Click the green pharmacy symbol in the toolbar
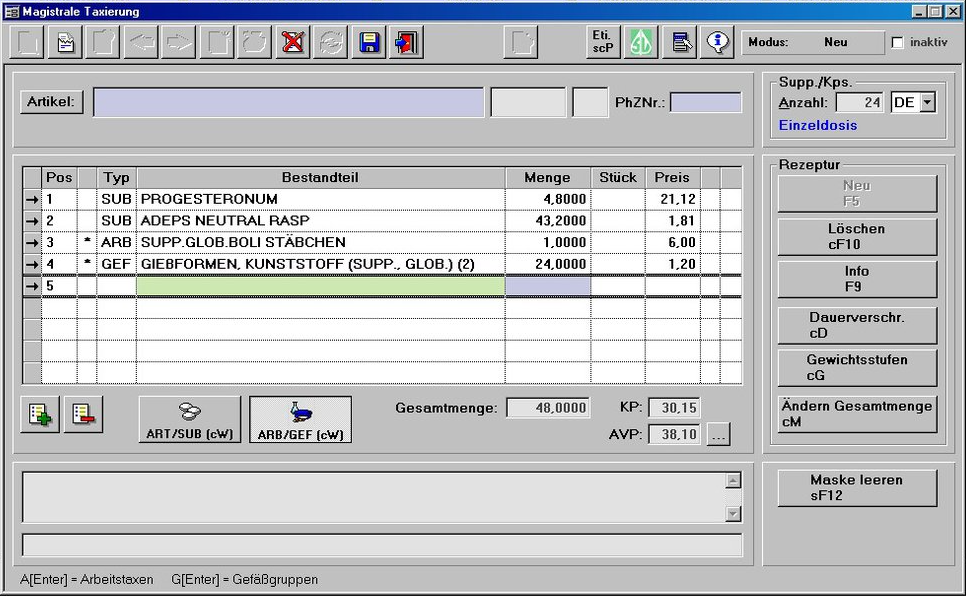The height and width of the screenshot is (596, 966). [x=640, y=41]
